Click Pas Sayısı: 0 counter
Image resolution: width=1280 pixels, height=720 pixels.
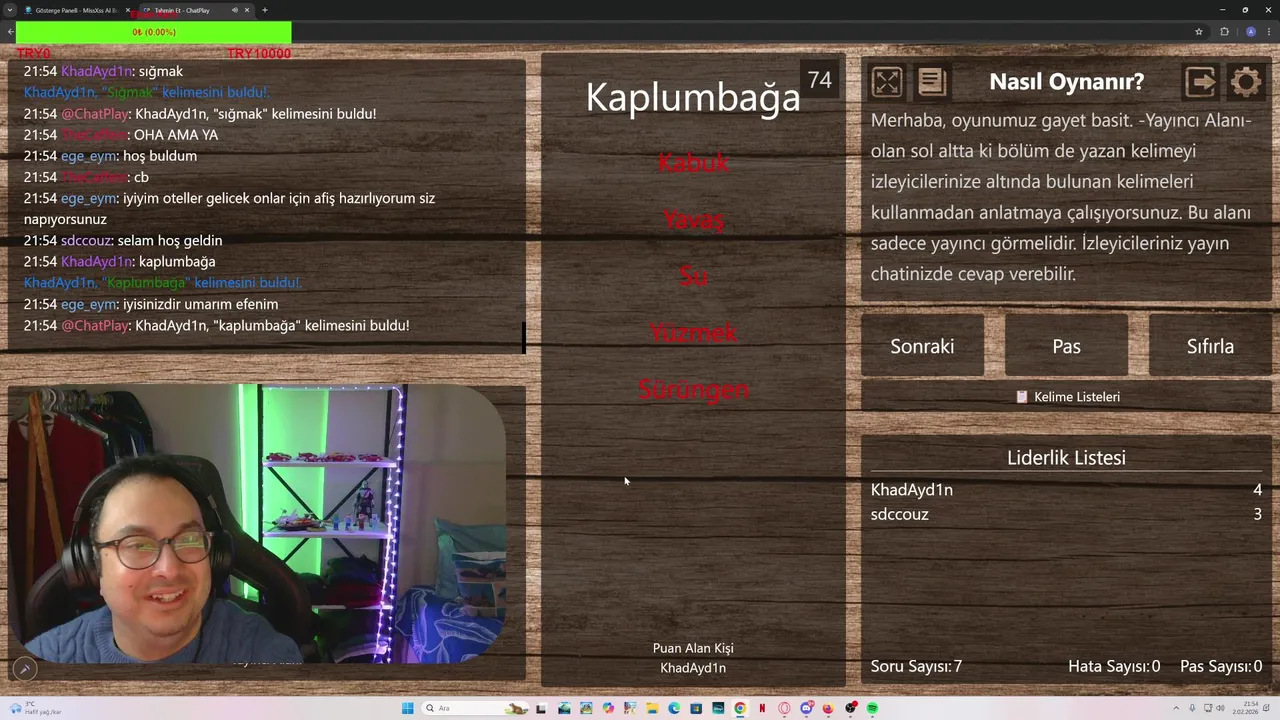point(1221,666)
